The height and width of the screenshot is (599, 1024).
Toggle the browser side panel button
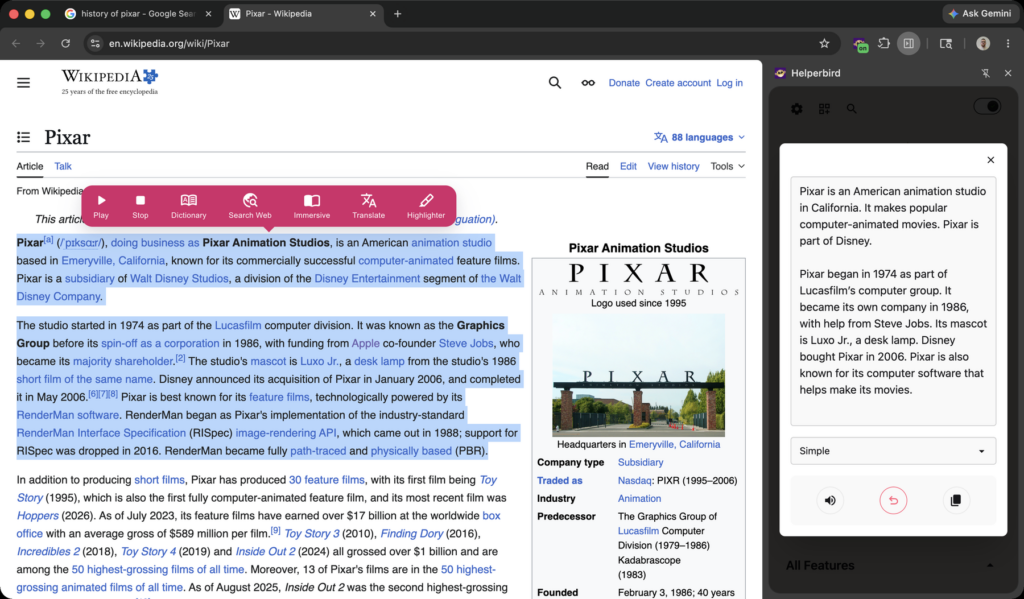[908, 44]
